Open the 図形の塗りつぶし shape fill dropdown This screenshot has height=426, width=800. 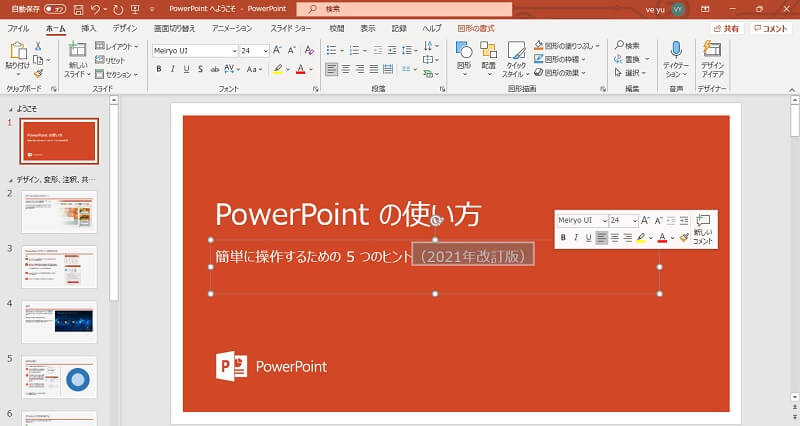point(567,45)
